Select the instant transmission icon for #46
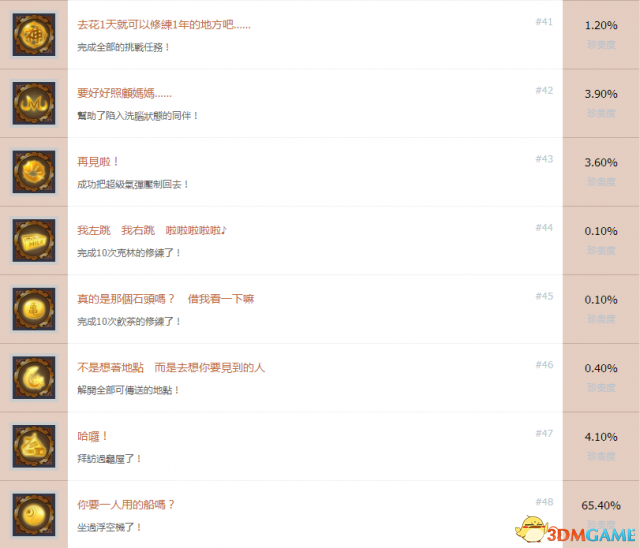 [x=34, y=377]
